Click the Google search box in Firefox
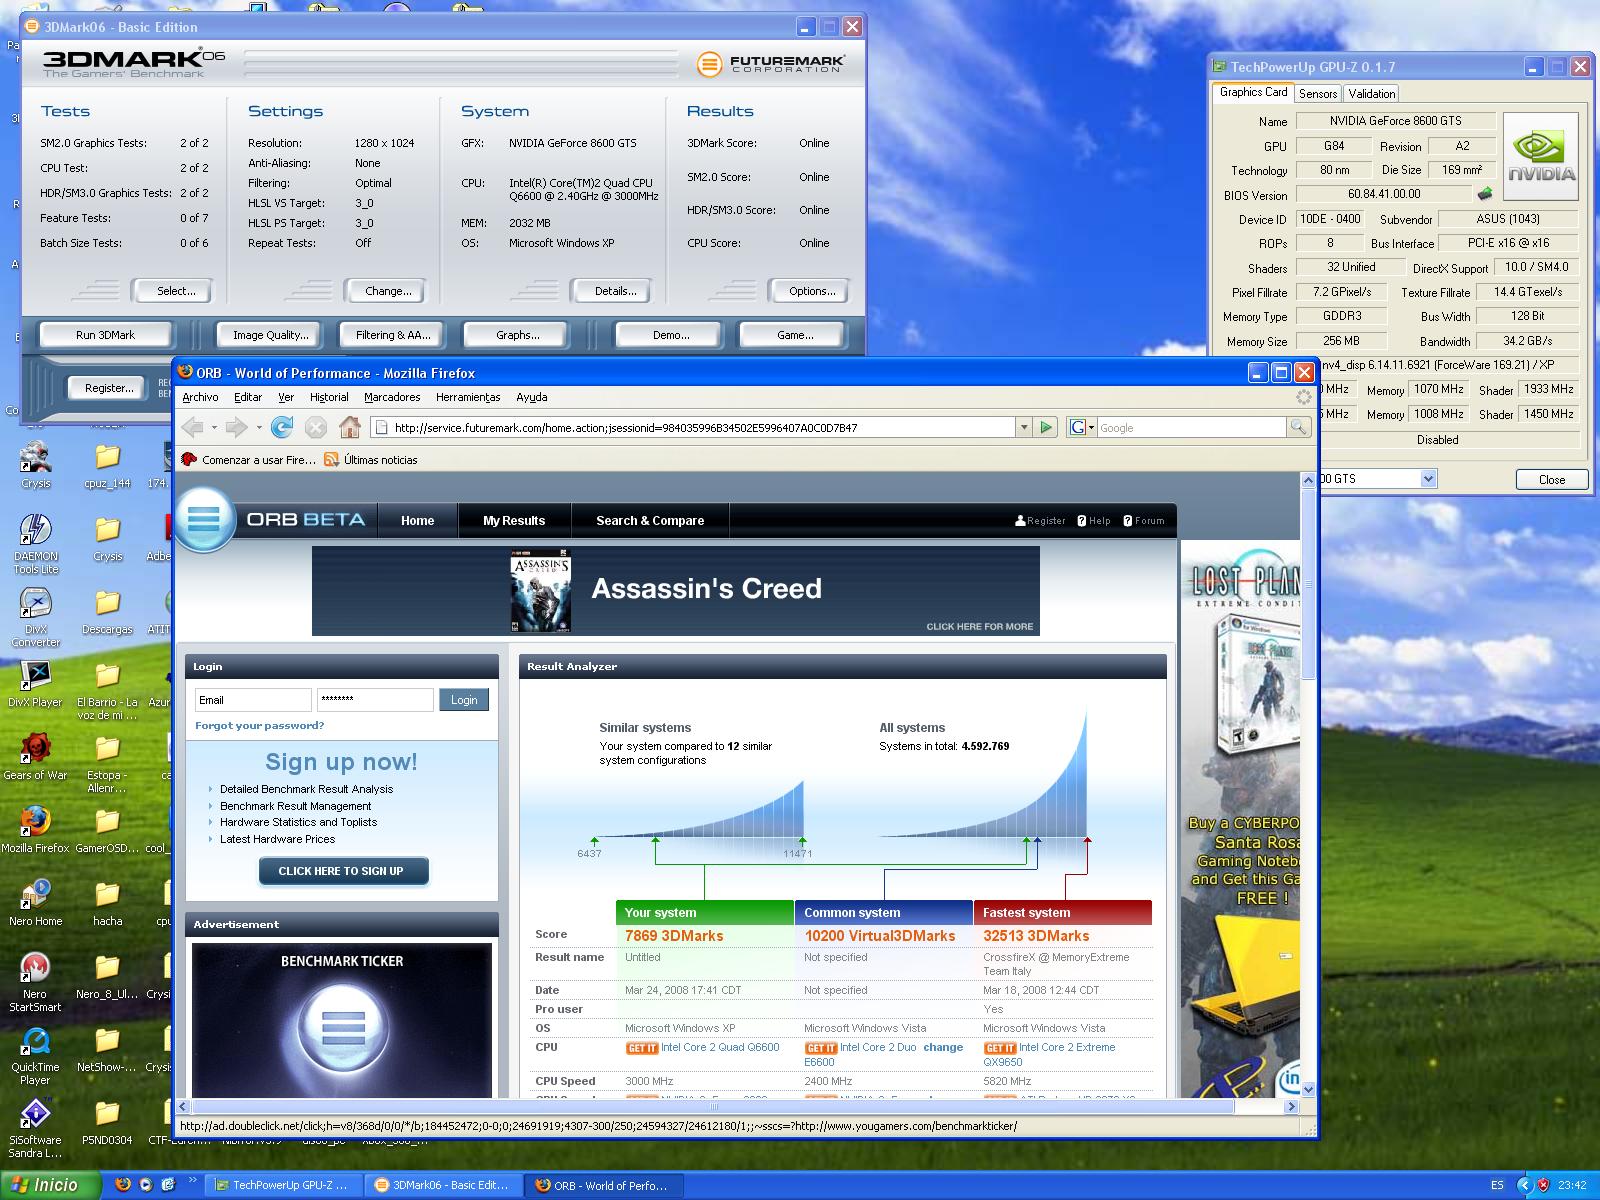 click(x=1190, y=427)
